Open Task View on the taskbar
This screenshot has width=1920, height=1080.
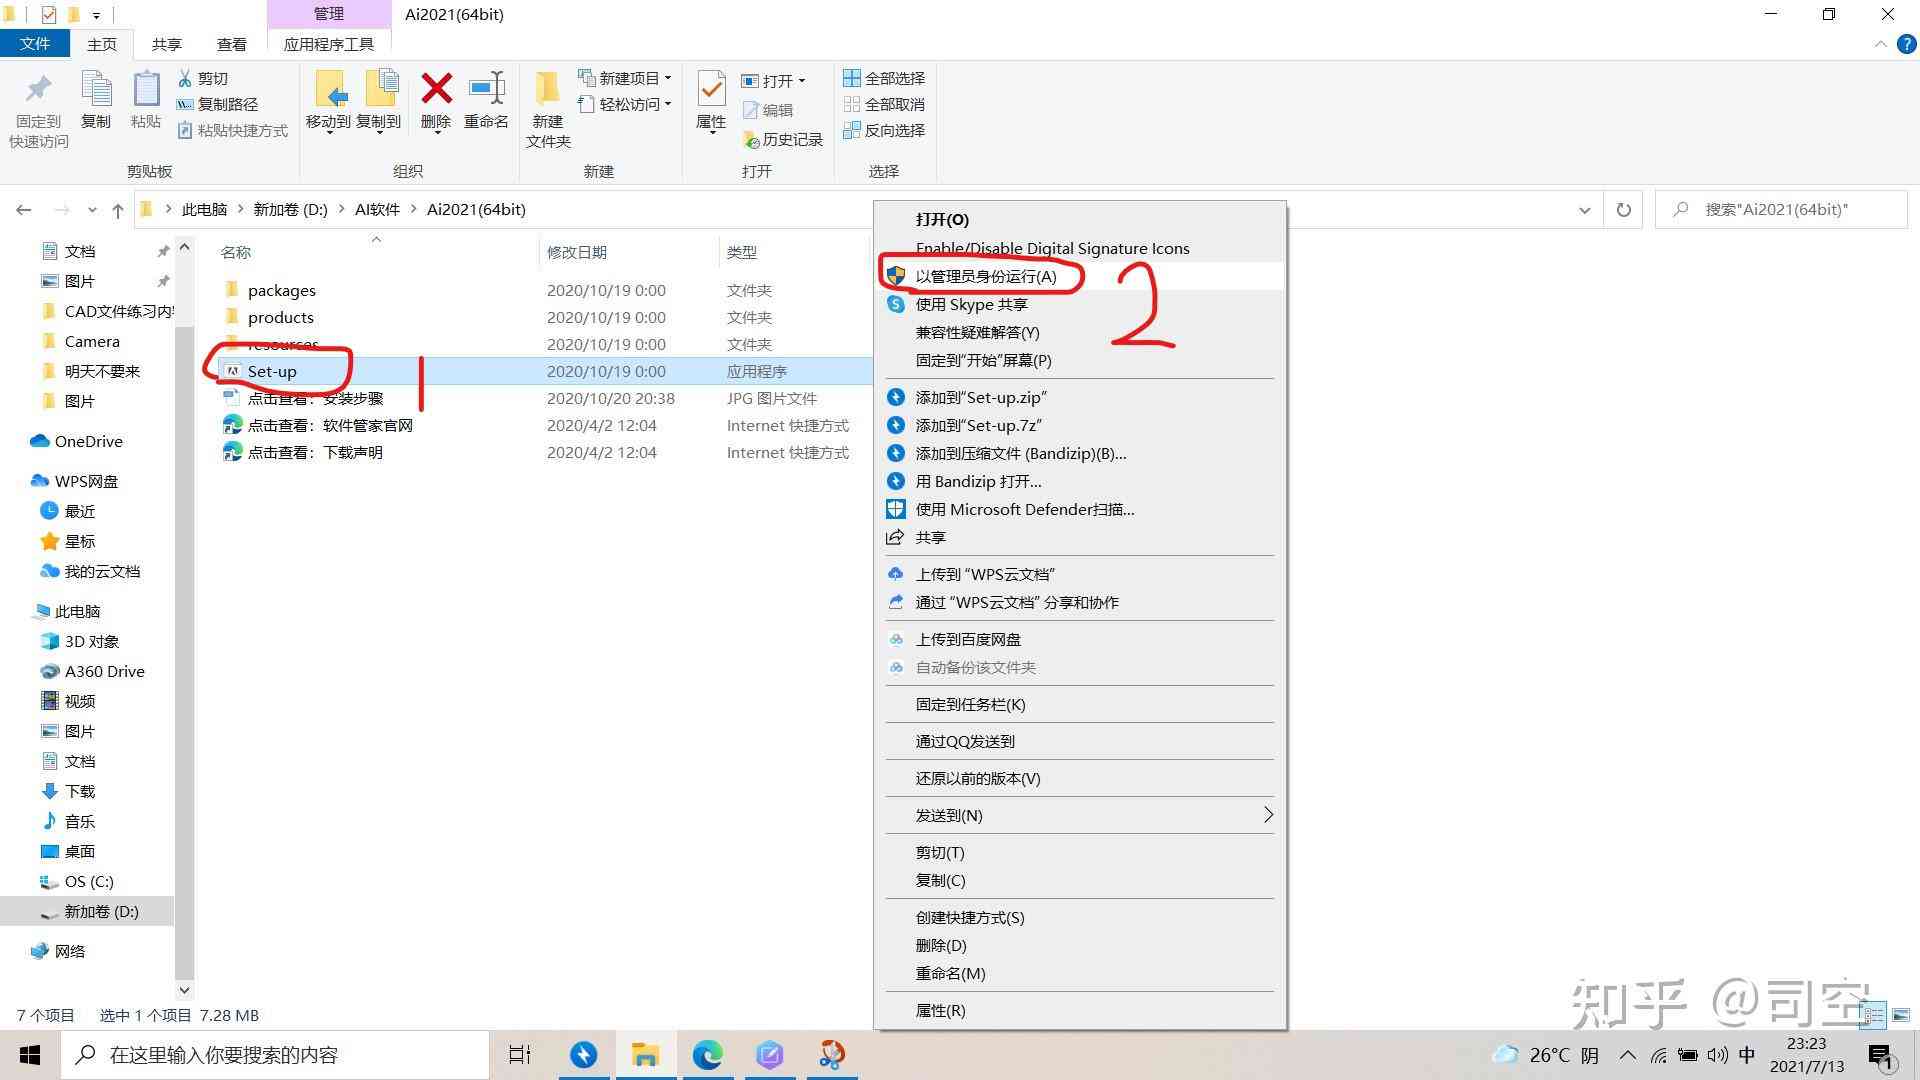[520, 1055]
